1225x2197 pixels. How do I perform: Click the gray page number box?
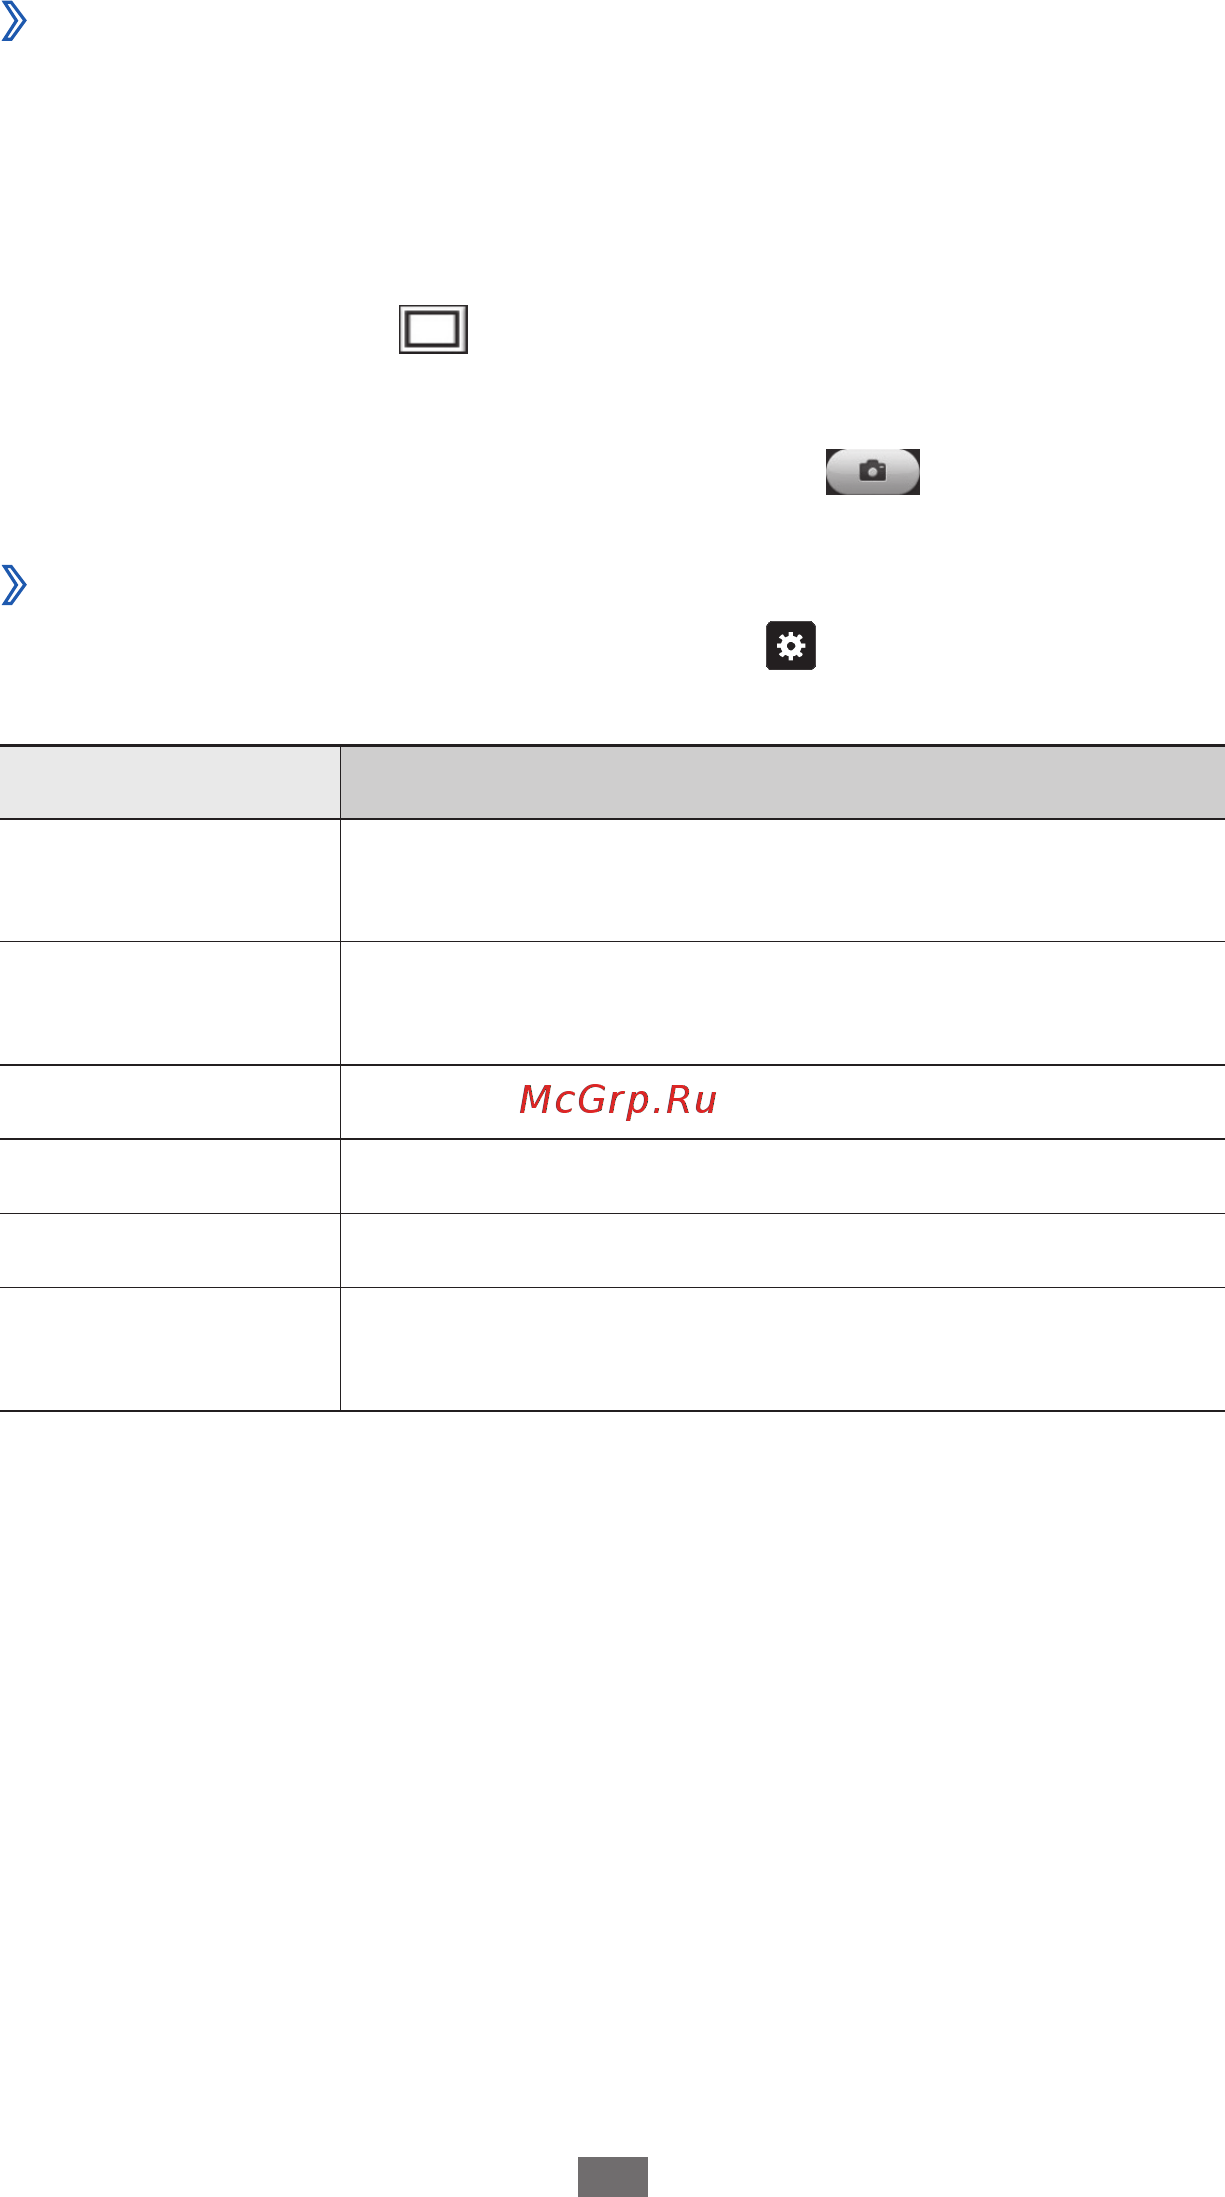613,2176
